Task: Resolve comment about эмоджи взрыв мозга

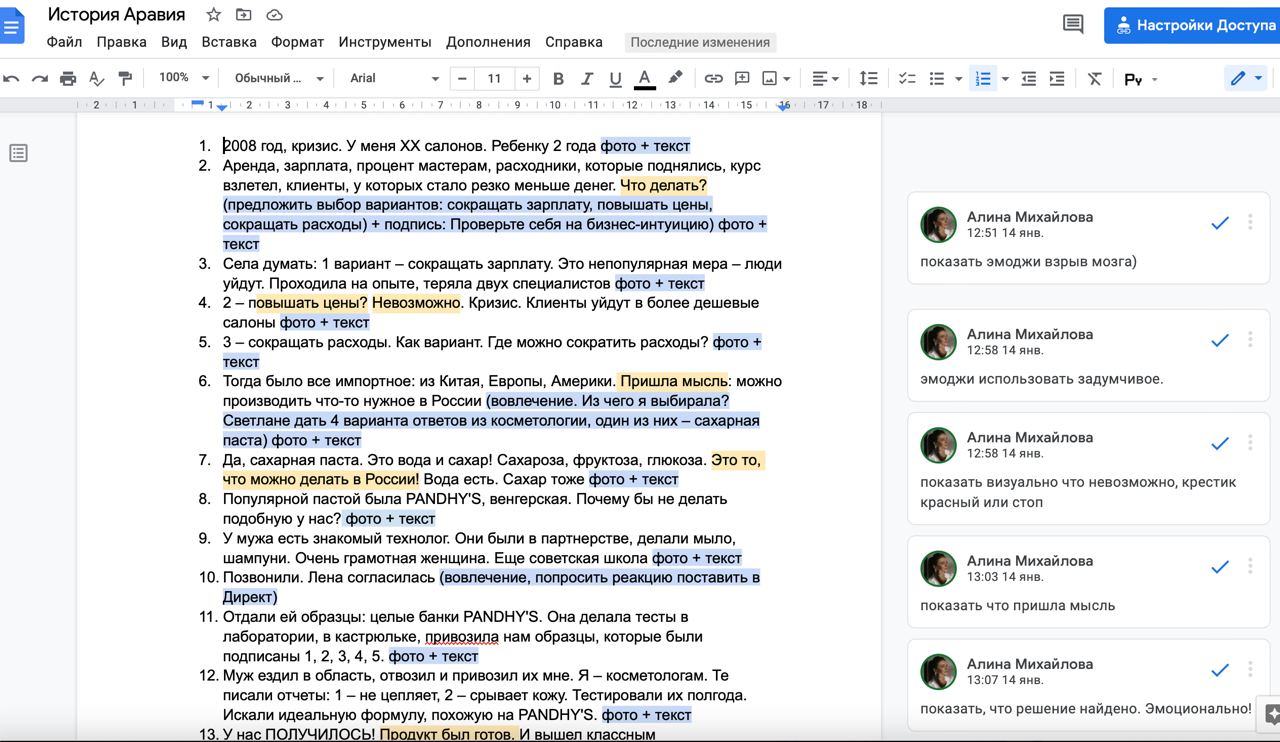Action: [x=1219, y=223]
